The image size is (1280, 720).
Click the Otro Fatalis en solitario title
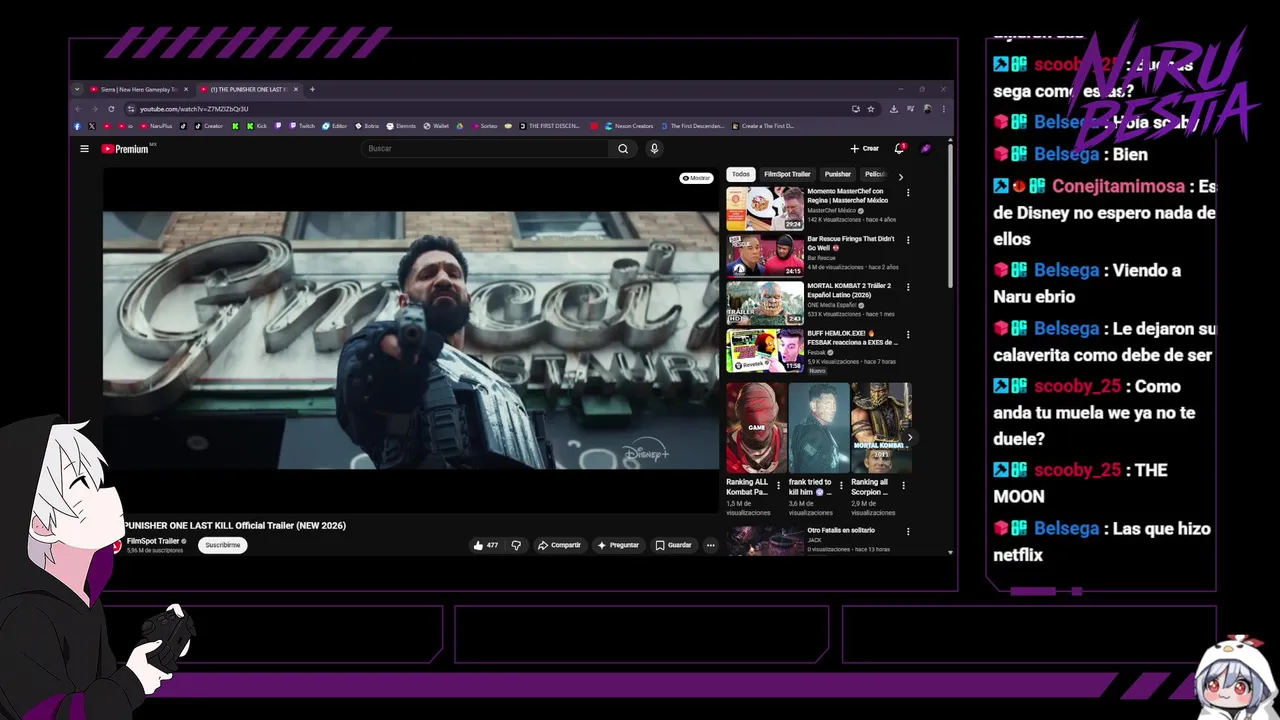point(841,530)
